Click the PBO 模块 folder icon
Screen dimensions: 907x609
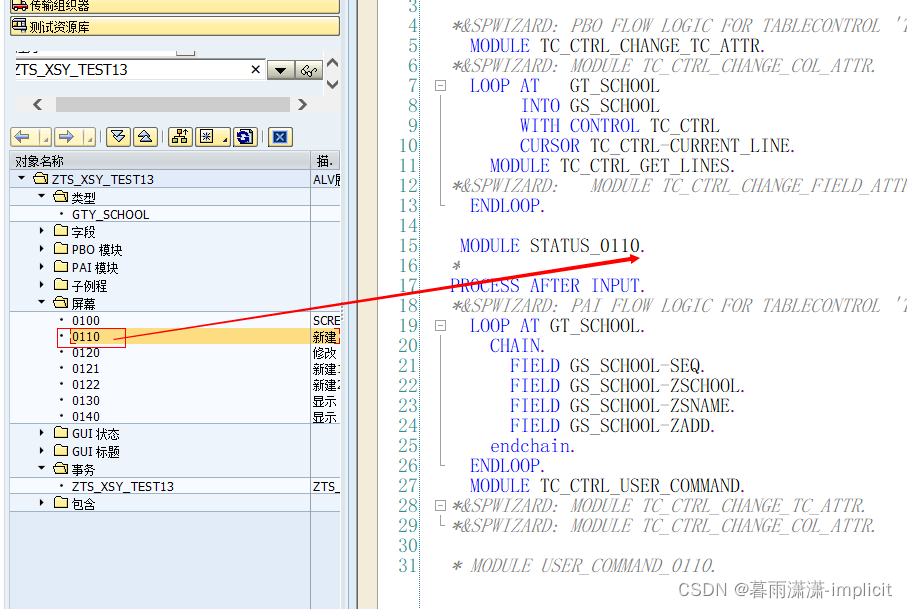[61, 249]
